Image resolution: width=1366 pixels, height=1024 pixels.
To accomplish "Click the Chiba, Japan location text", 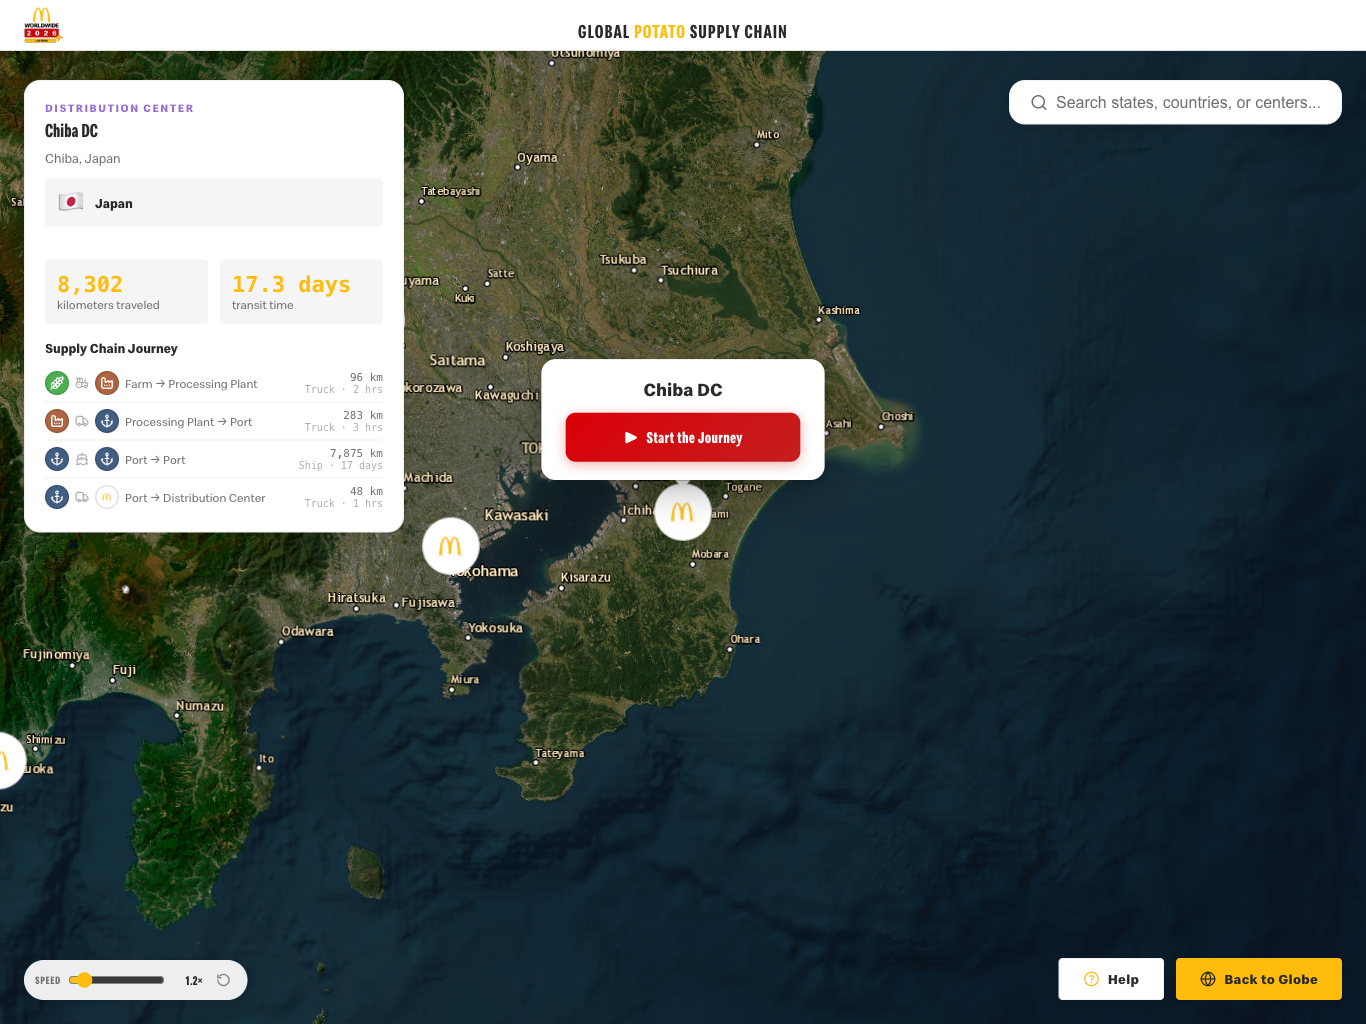I will tap(82, 159).
